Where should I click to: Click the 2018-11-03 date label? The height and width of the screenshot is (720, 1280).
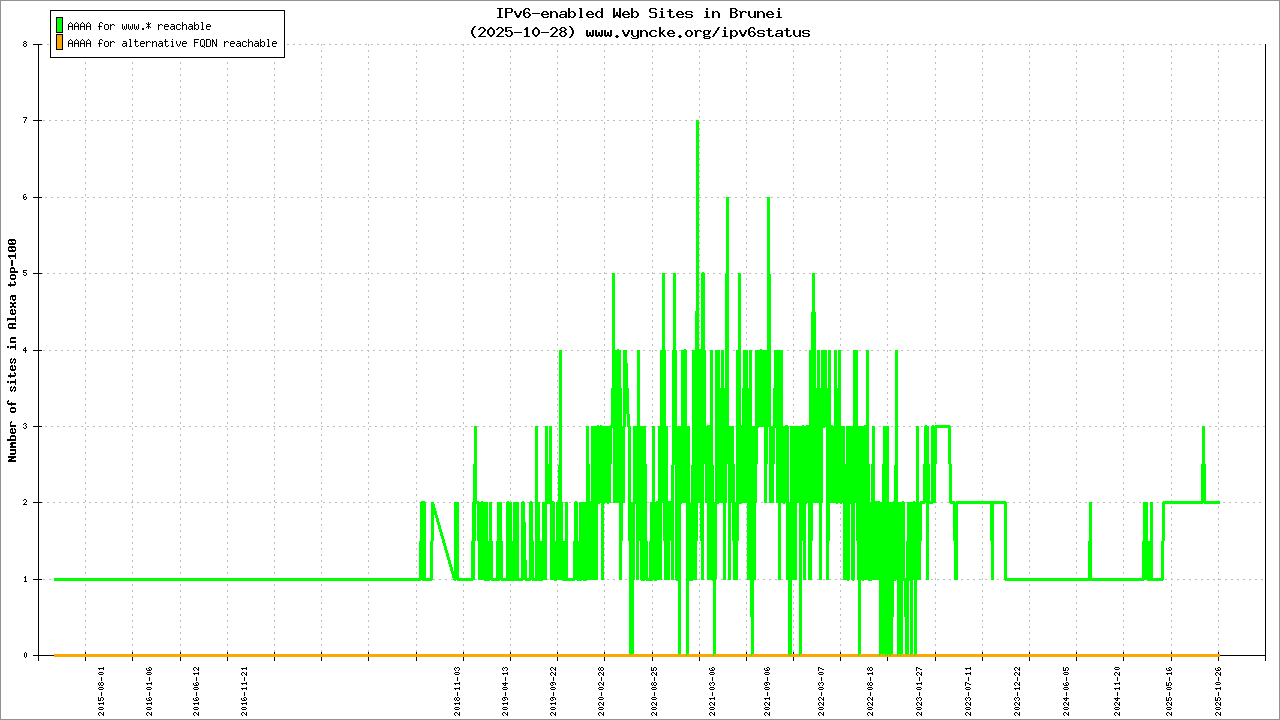[460, 691]
